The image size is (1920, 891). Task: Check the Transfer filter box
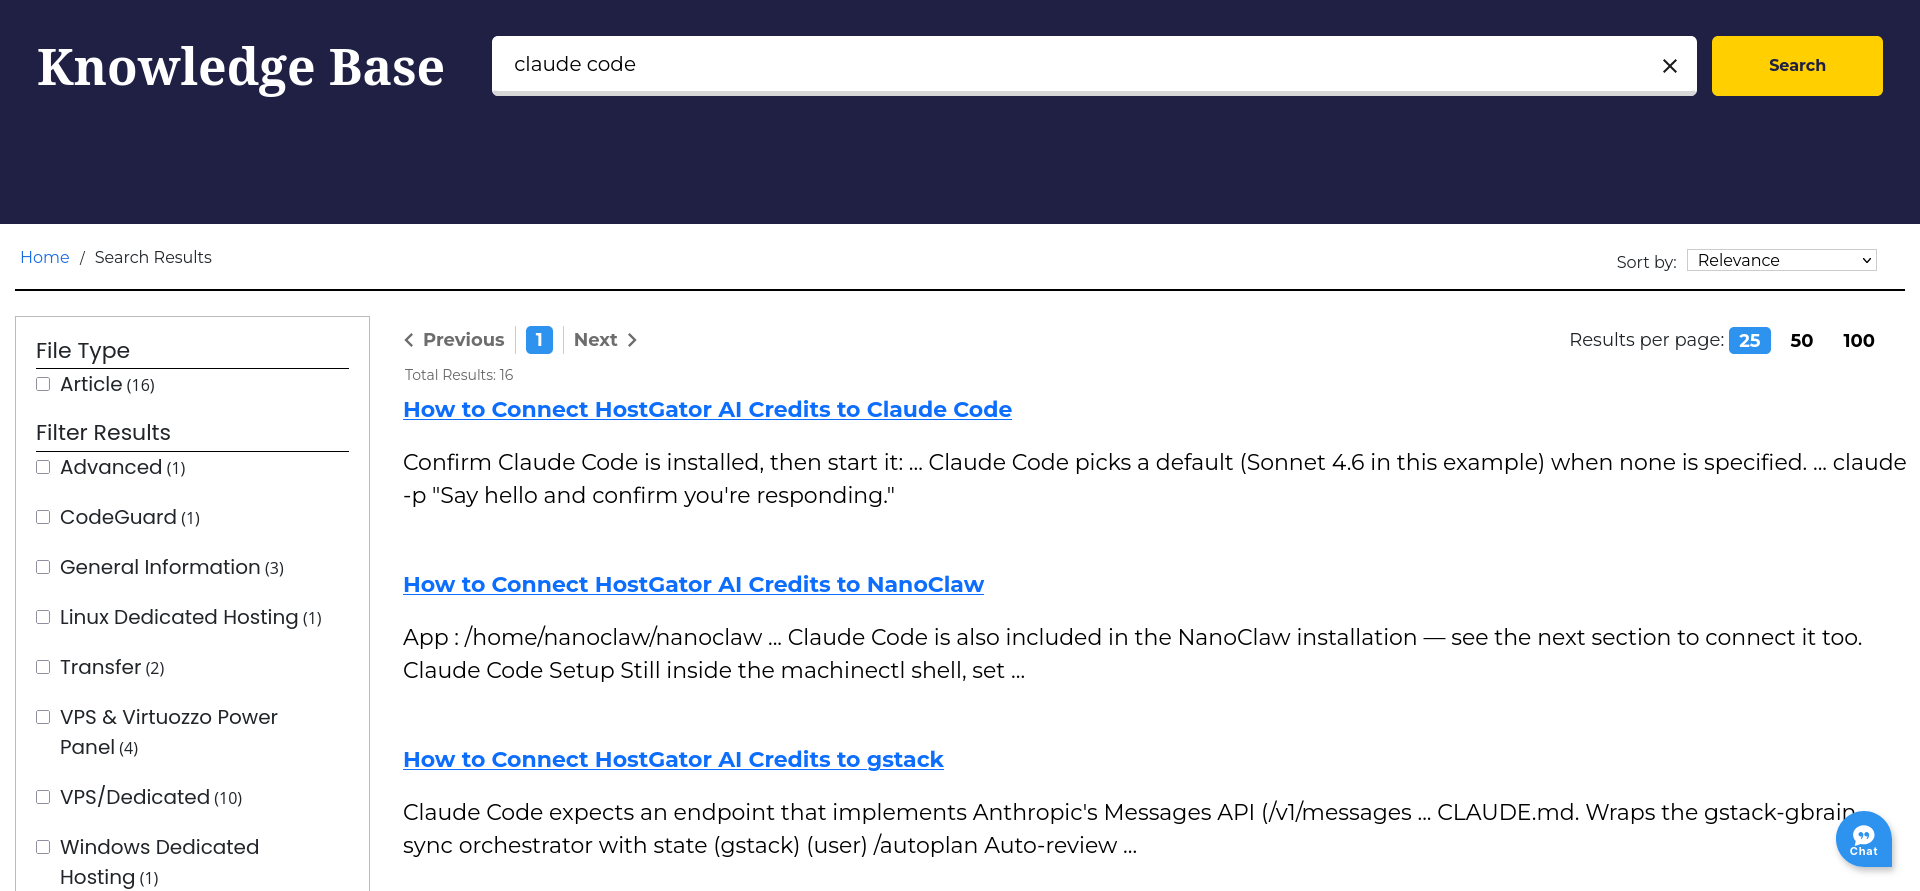[43, 667]
